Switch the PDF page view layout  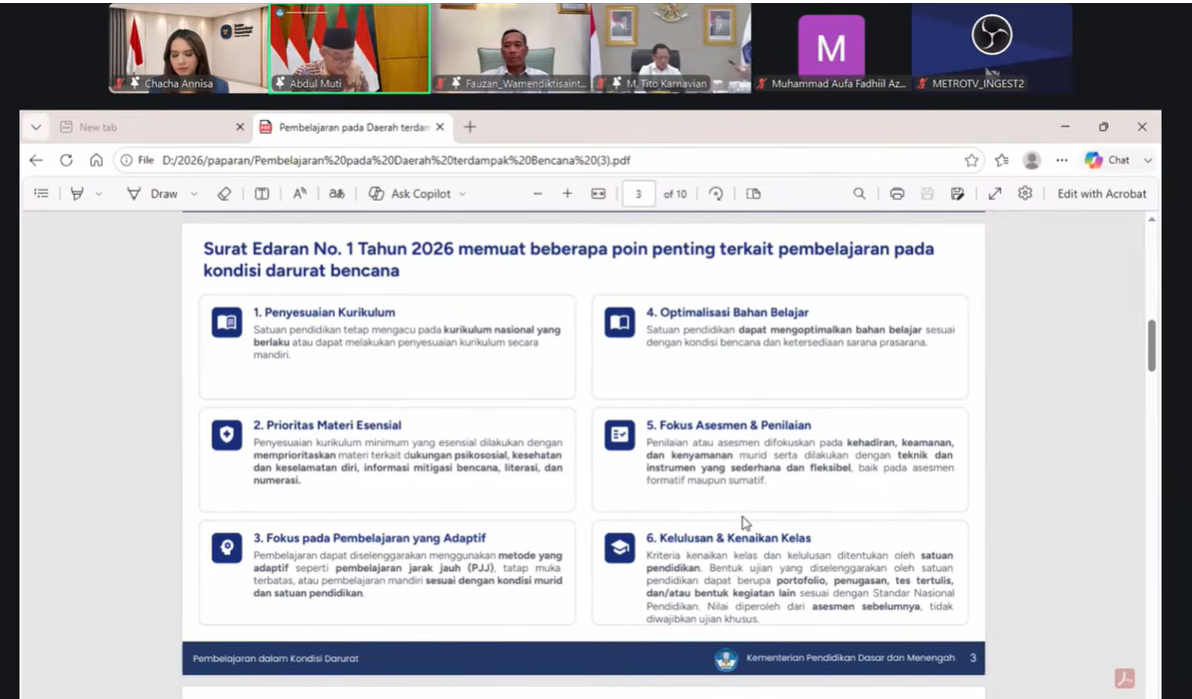pyautogui.click(x=753, y=194)
